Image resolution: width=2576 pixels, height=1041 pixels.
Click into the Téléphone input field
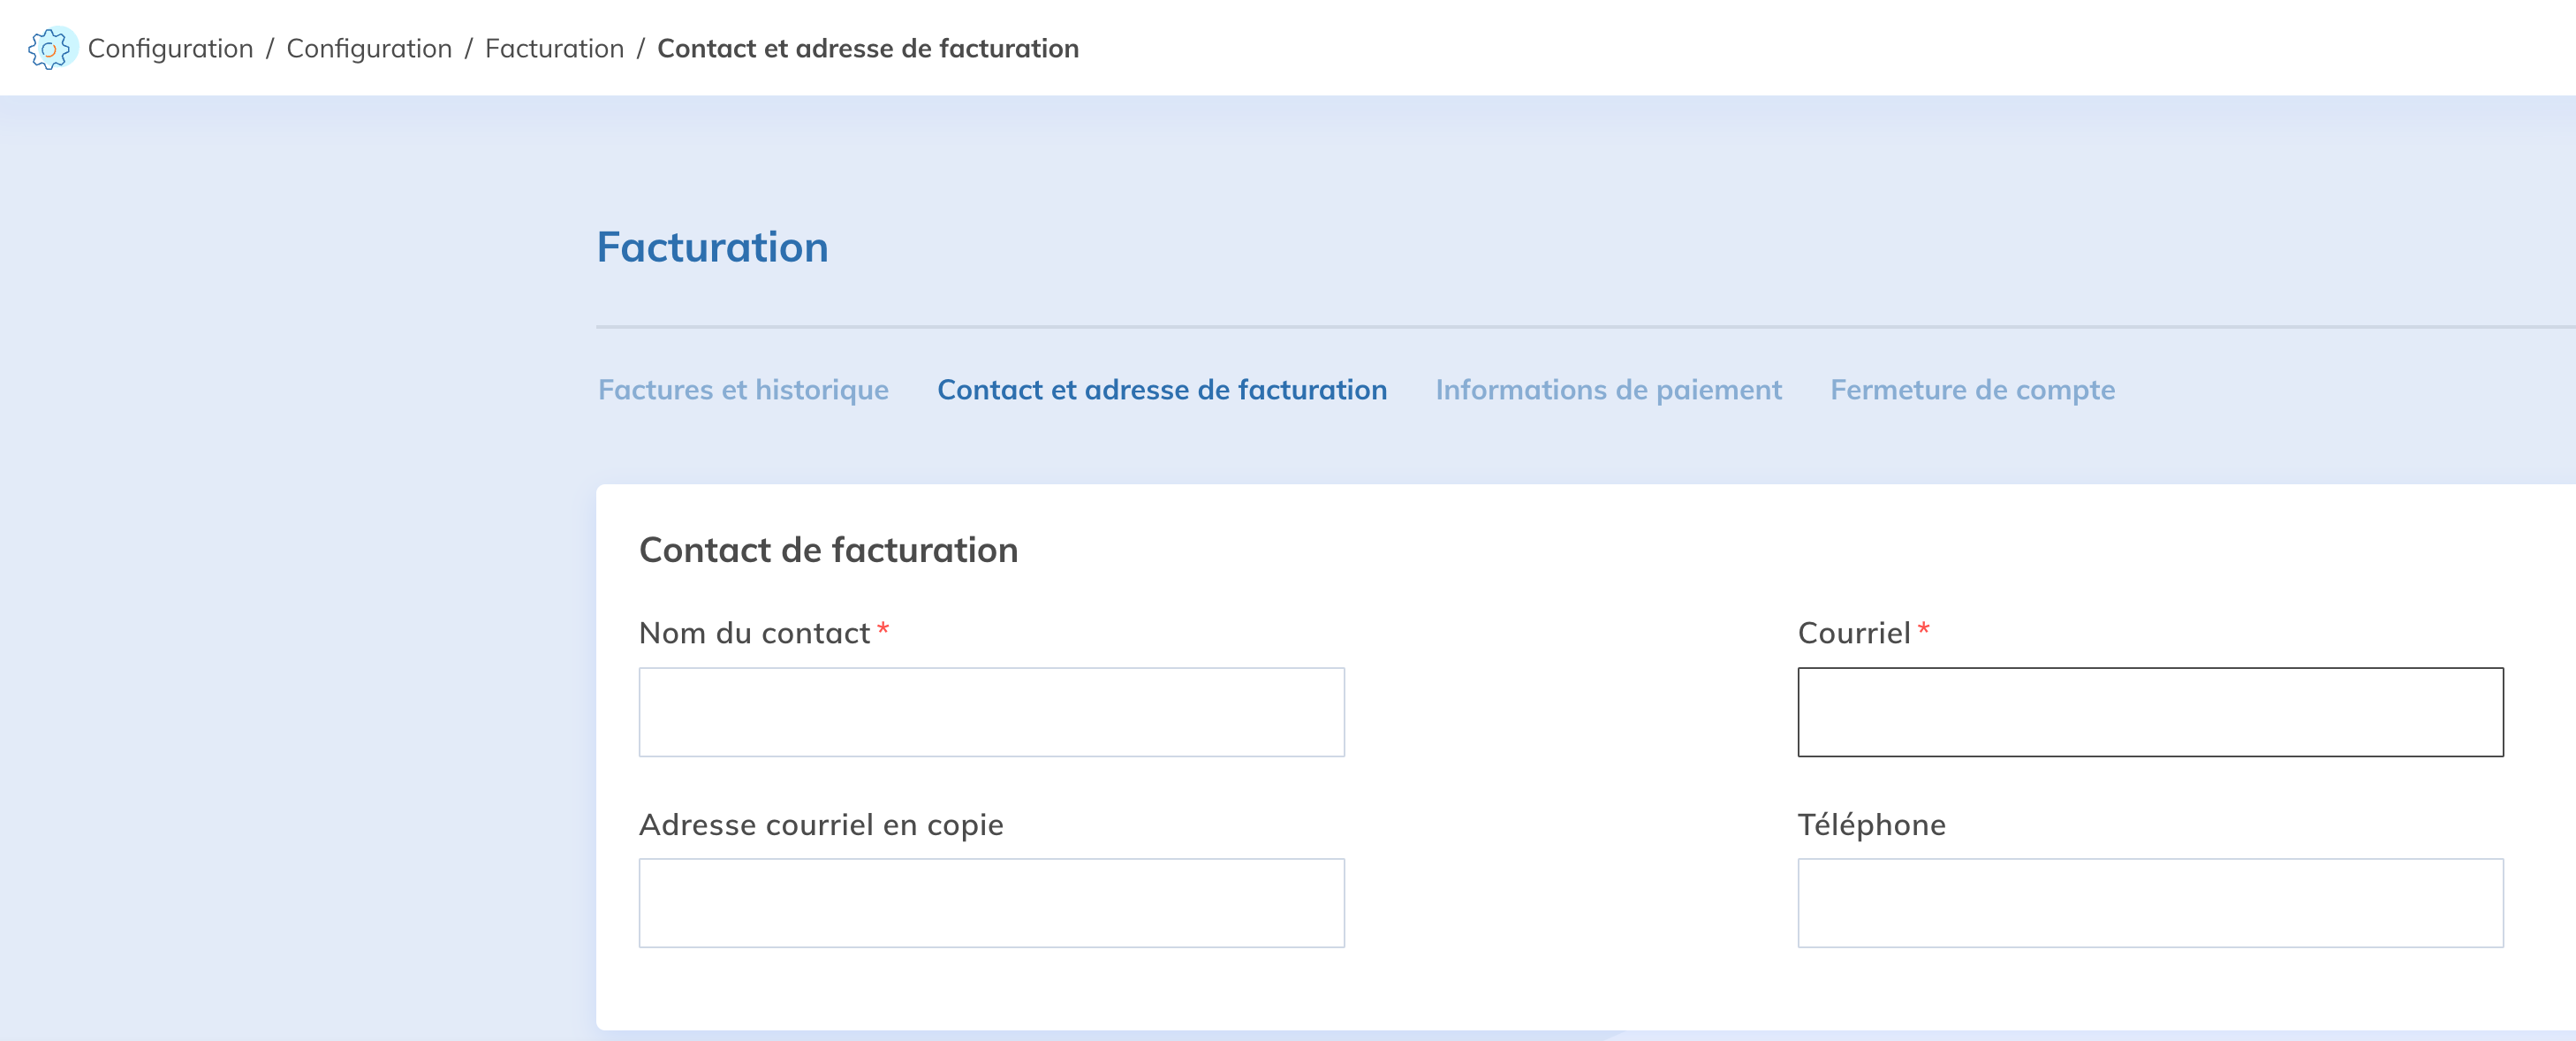click(x=2150, y=902)
